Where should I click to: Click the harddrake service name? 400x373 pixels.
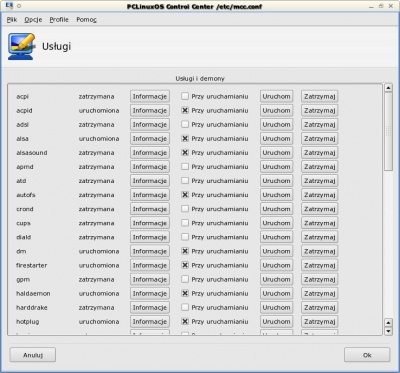(32, 307)
